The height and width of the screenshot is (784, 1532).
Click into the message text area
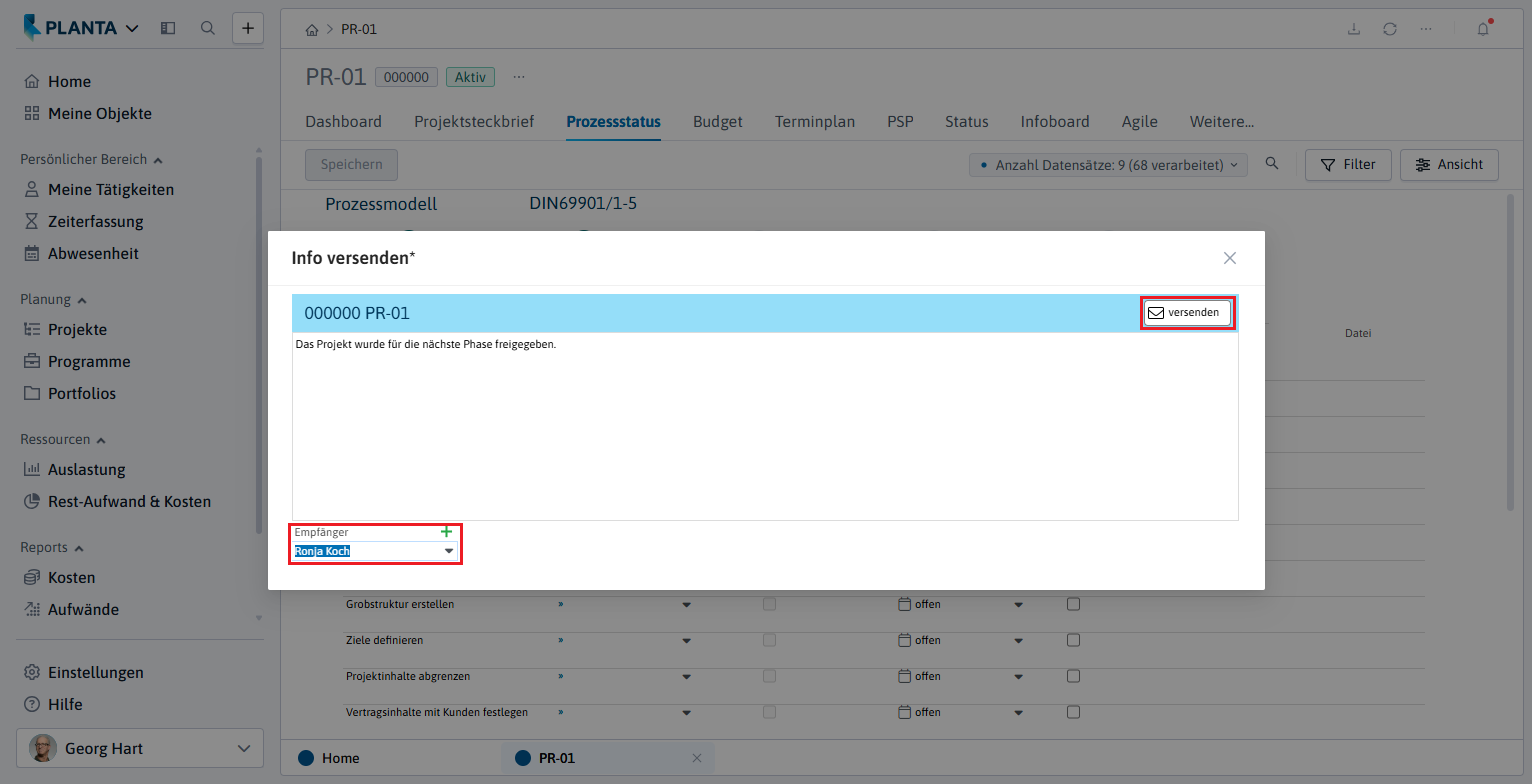point(765,426)
